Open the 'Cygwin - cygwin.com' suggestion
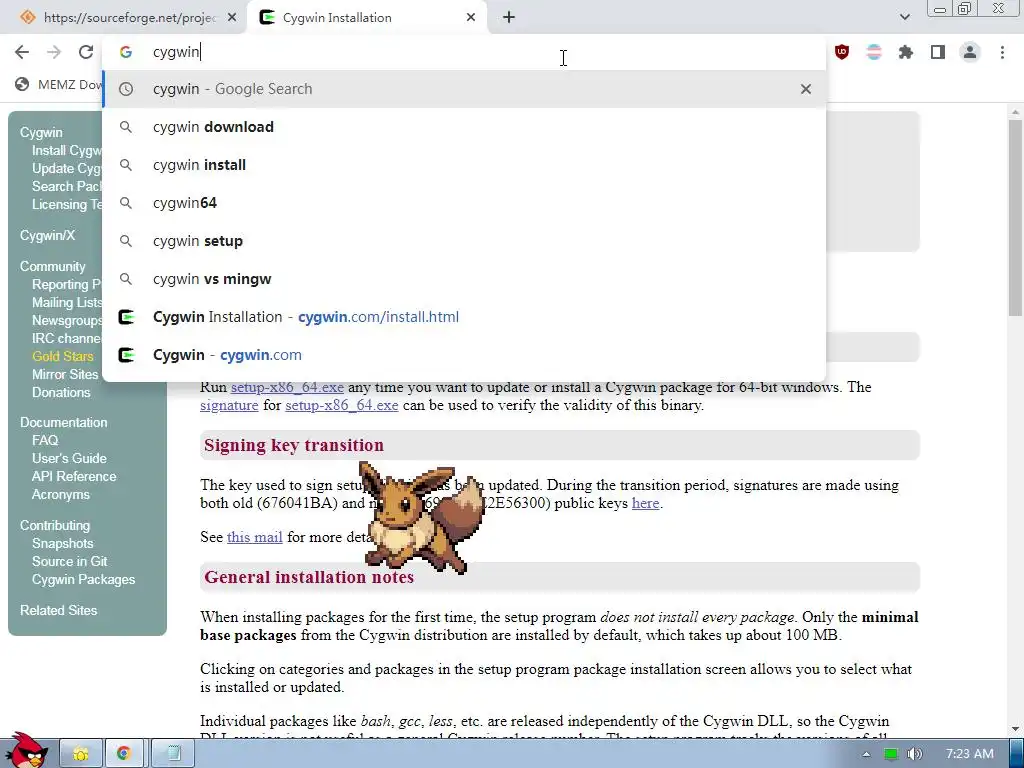 tap(464, 355)
